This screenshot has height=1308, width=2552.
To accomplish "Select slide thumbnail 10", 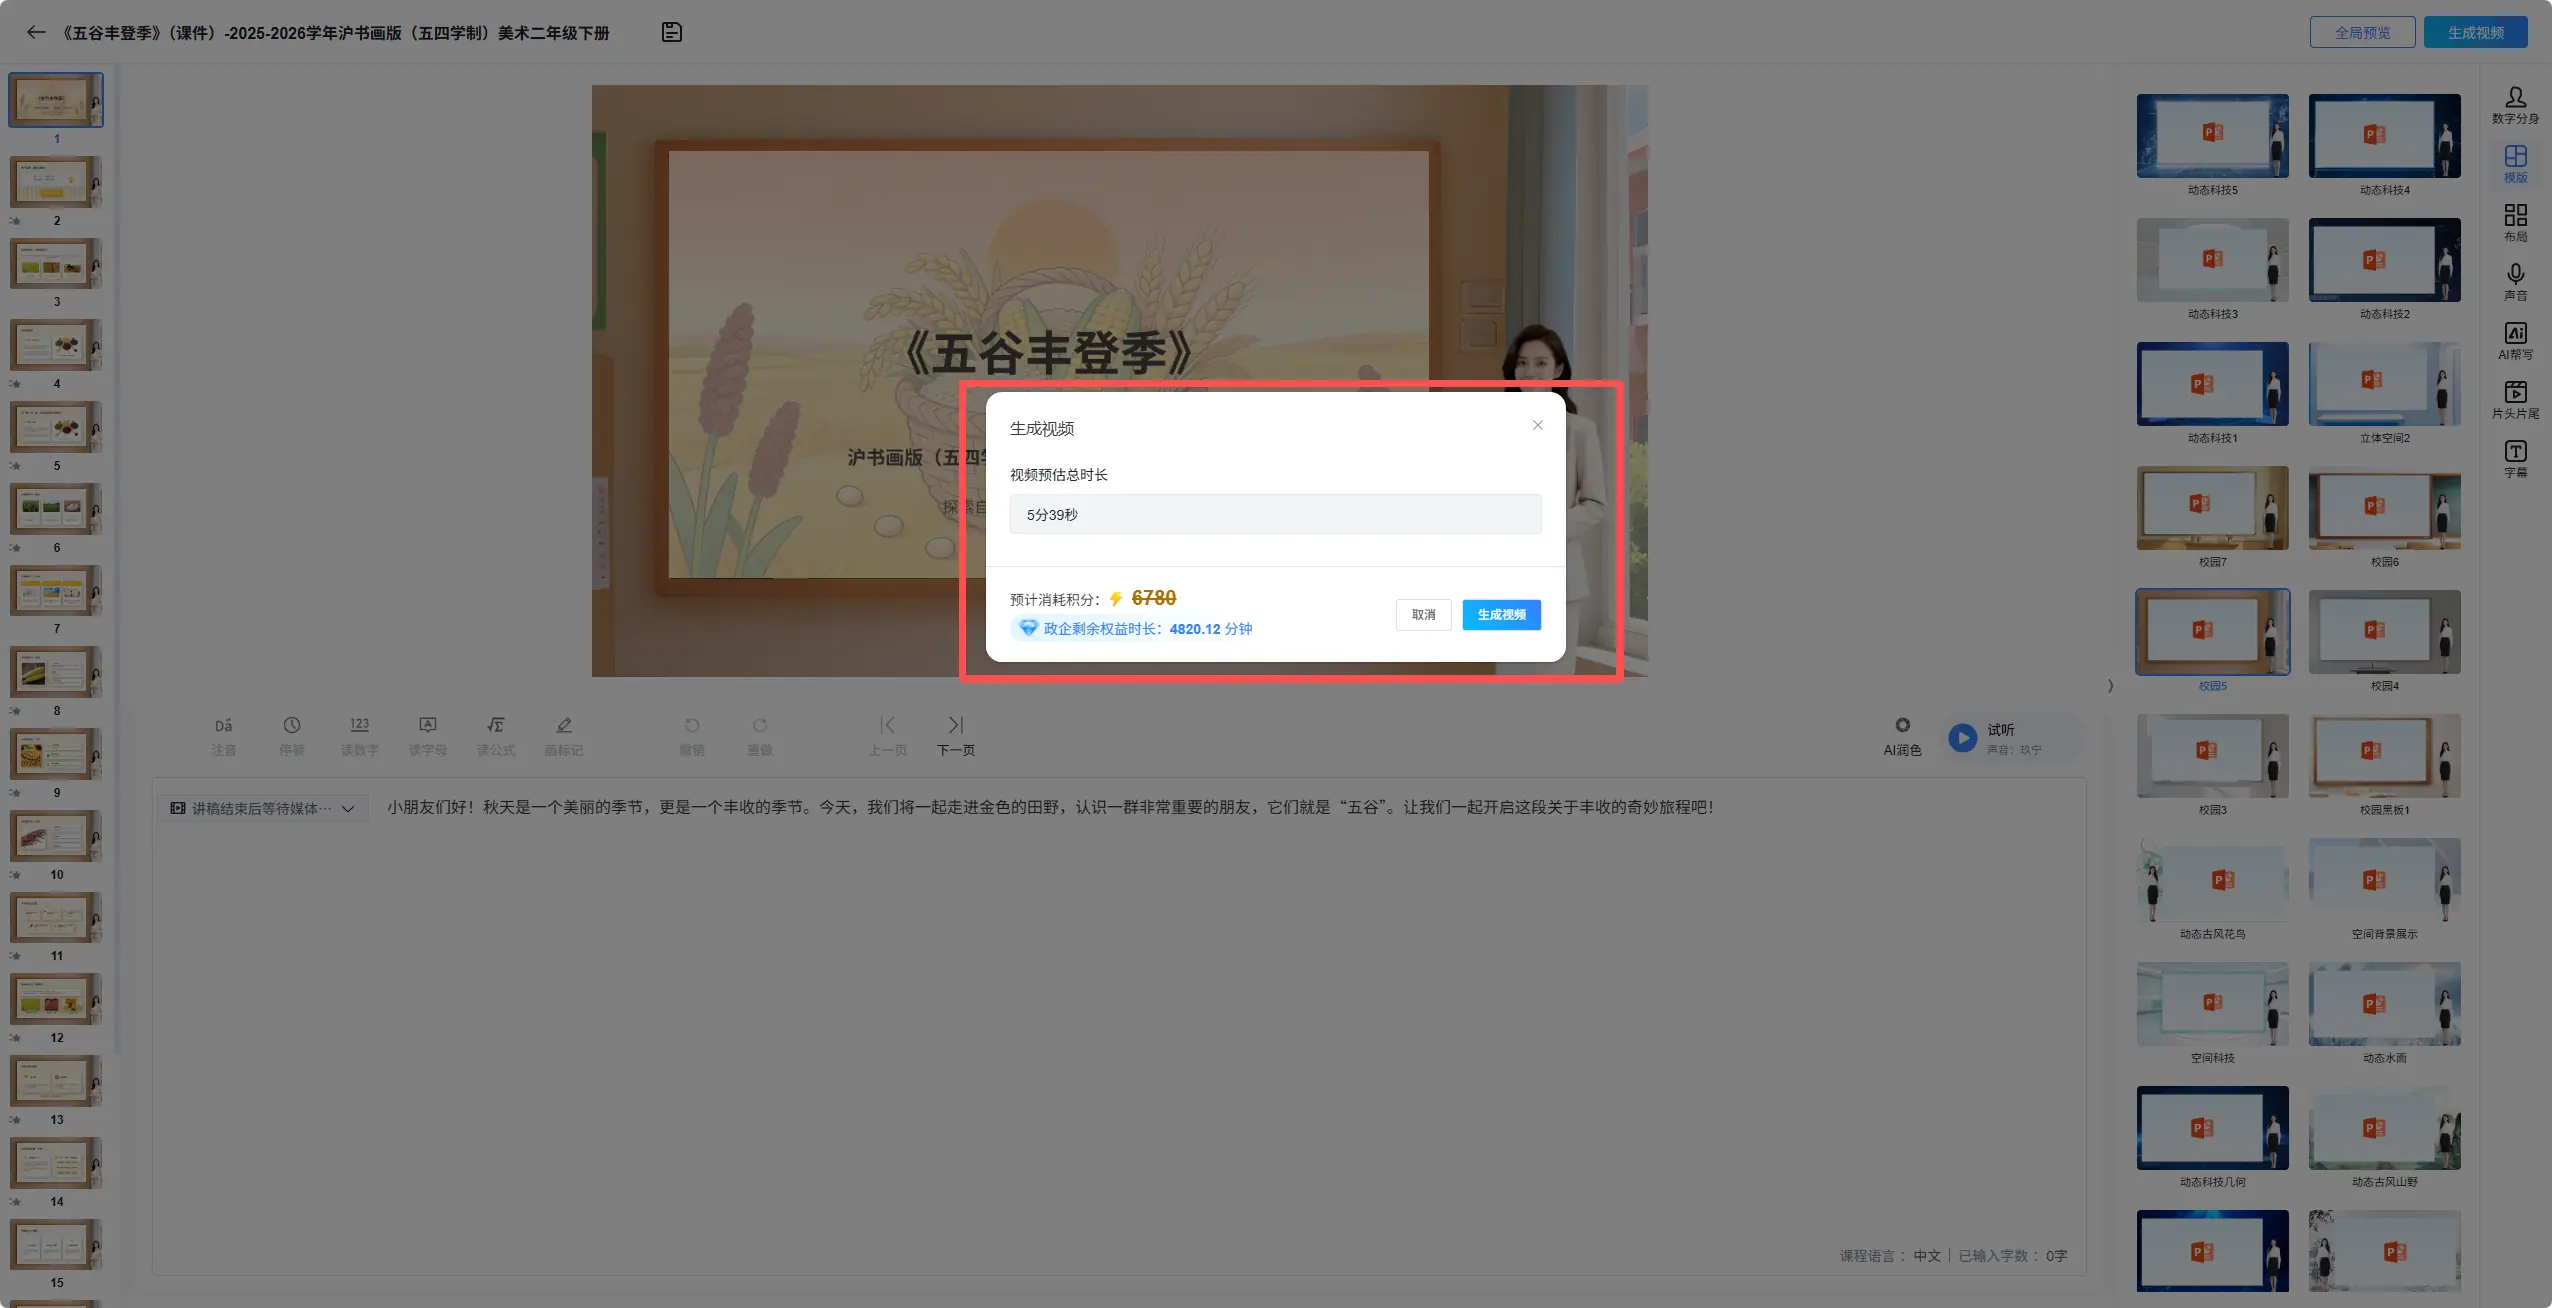I will pyautogui.click(x=56, y=836).
